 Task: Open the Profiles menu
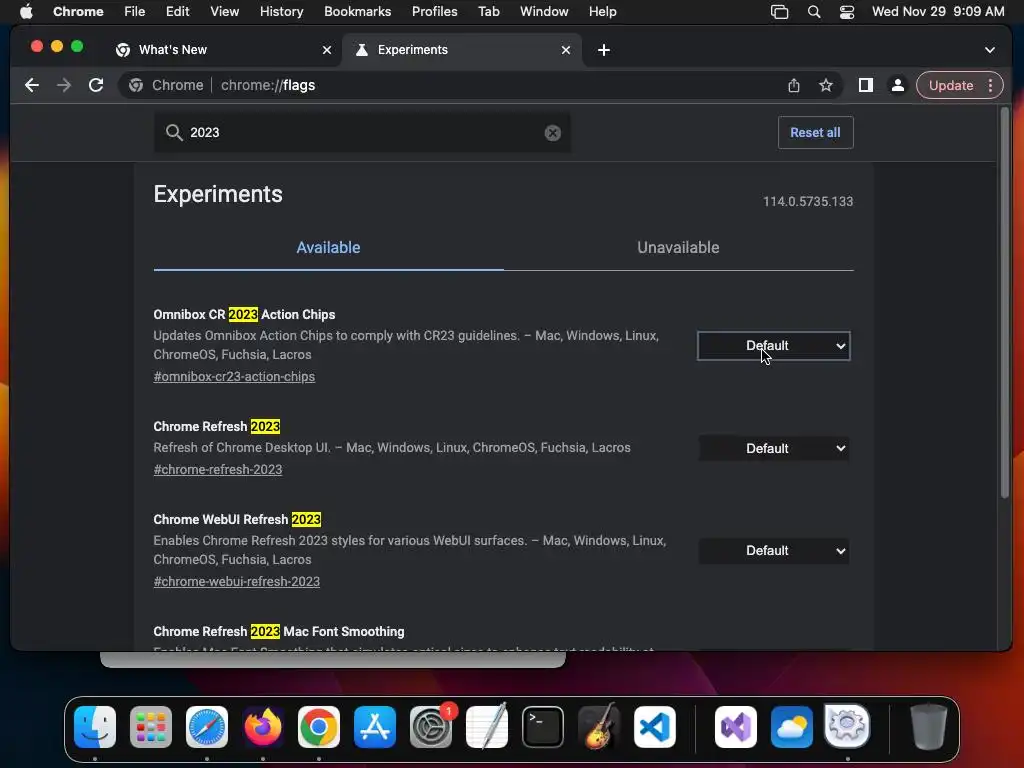click(434, 12)
